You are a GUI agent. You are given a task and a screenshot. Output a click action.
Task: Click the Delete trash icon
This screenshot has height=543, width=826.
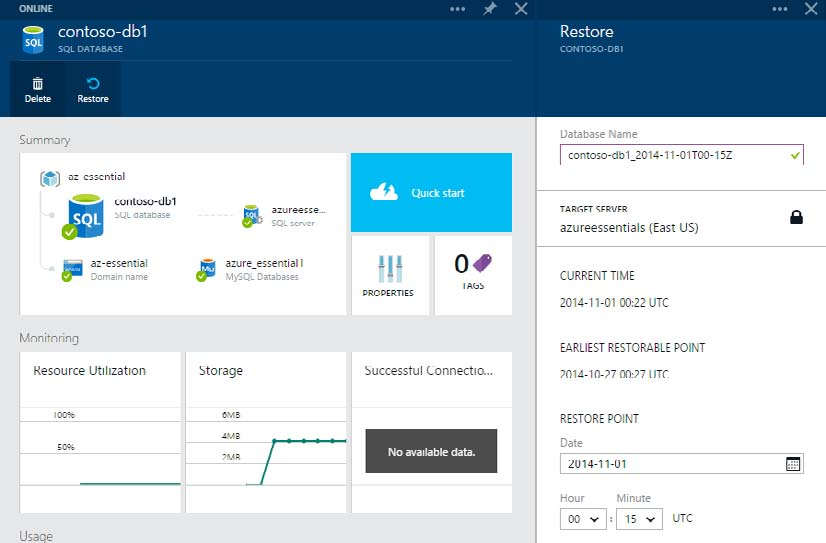pyautogui.click(x=37, y=84)
